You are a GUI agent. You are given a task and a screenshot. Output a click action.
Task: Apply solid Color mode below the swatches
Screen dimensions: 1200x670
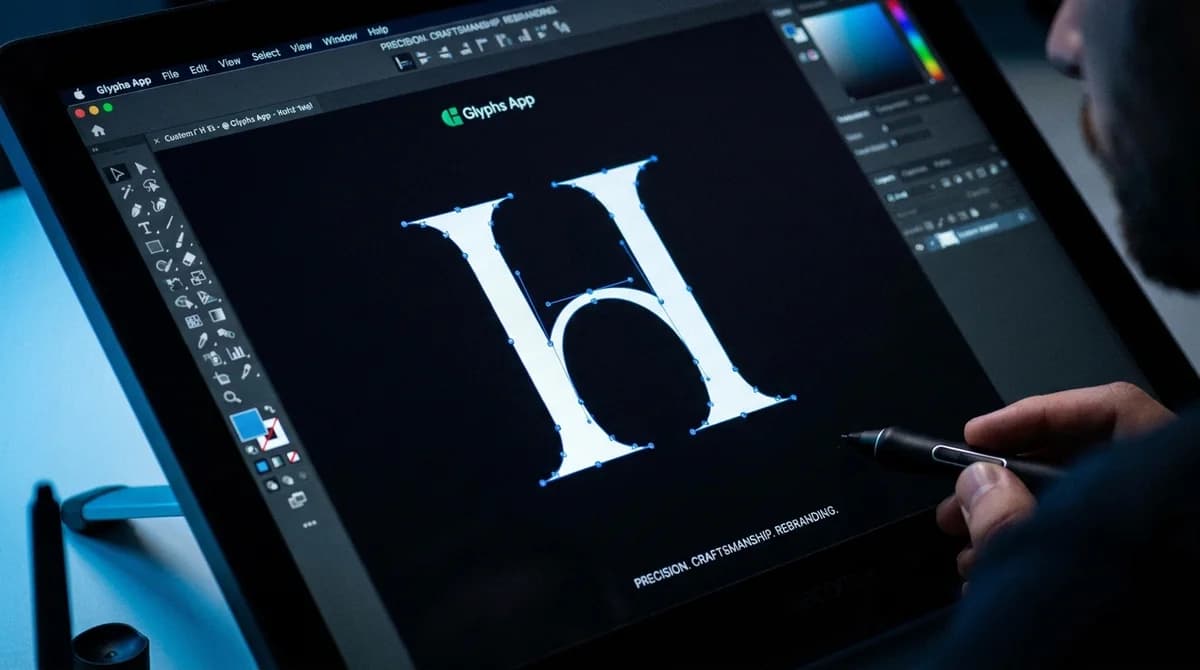[x=261, y=466]
